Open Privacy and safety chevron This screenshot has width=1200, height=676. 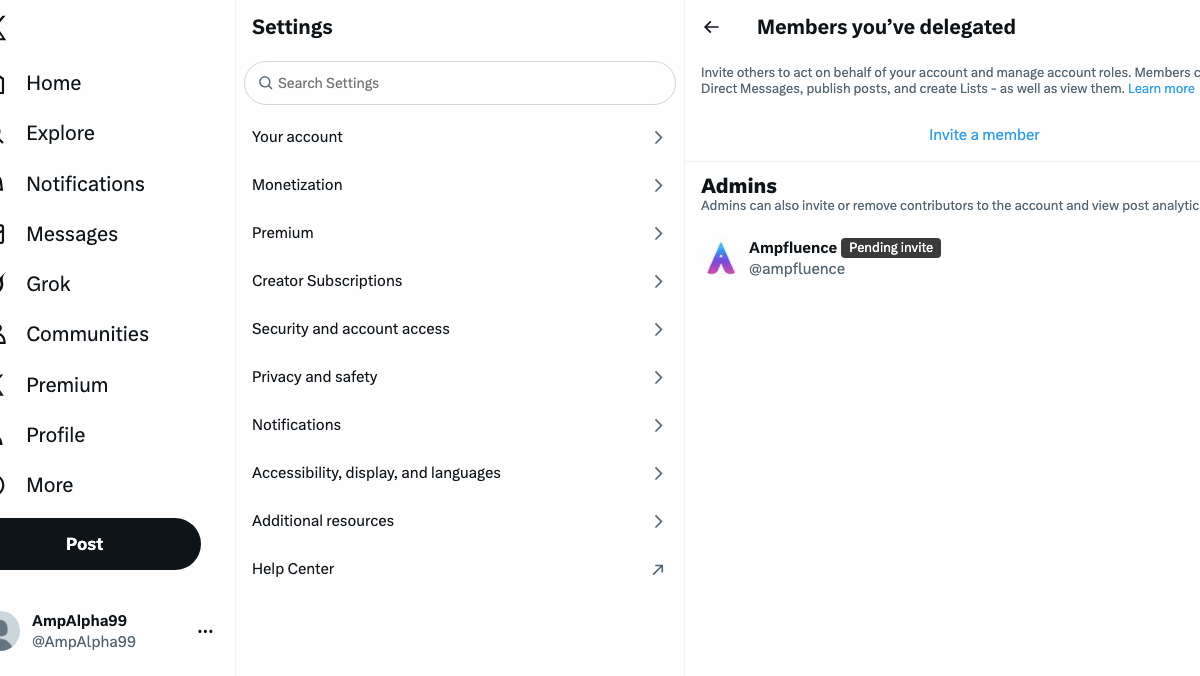tap(658, 377)
